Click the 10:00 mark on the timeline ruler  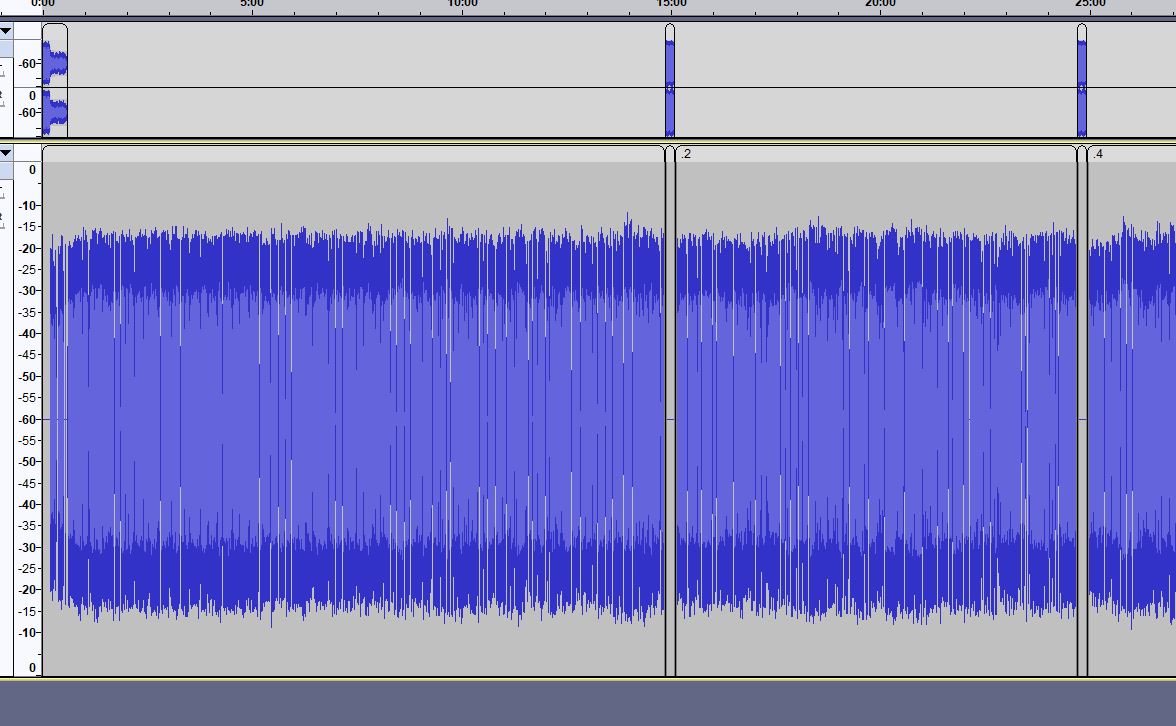[x=462, y=4]
